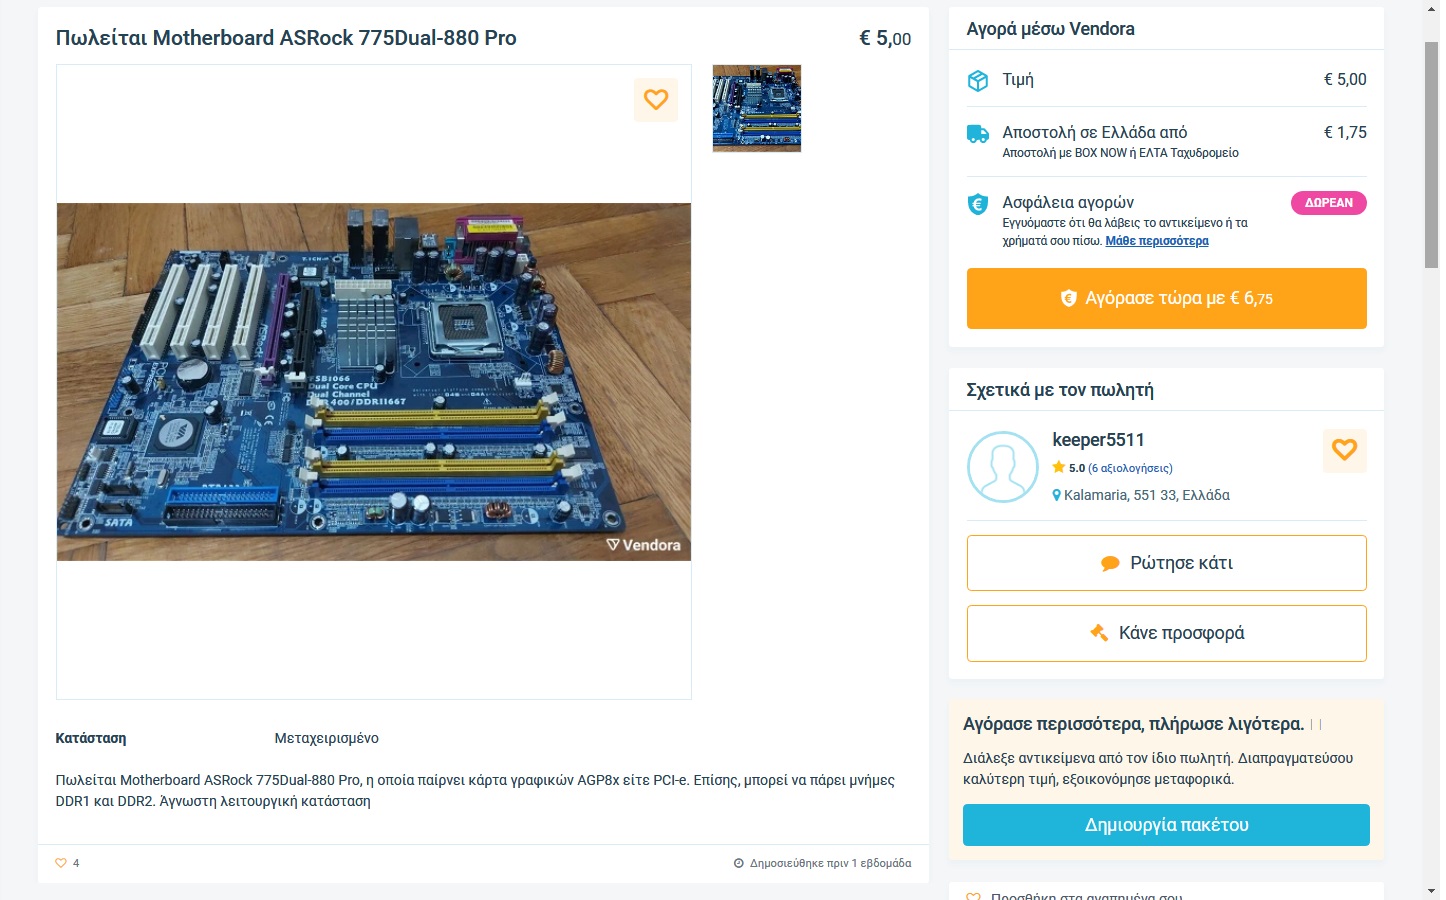Viewport: 1446px width, 900px height.
Task: Click the published-time clock icon
Action: 739,863
